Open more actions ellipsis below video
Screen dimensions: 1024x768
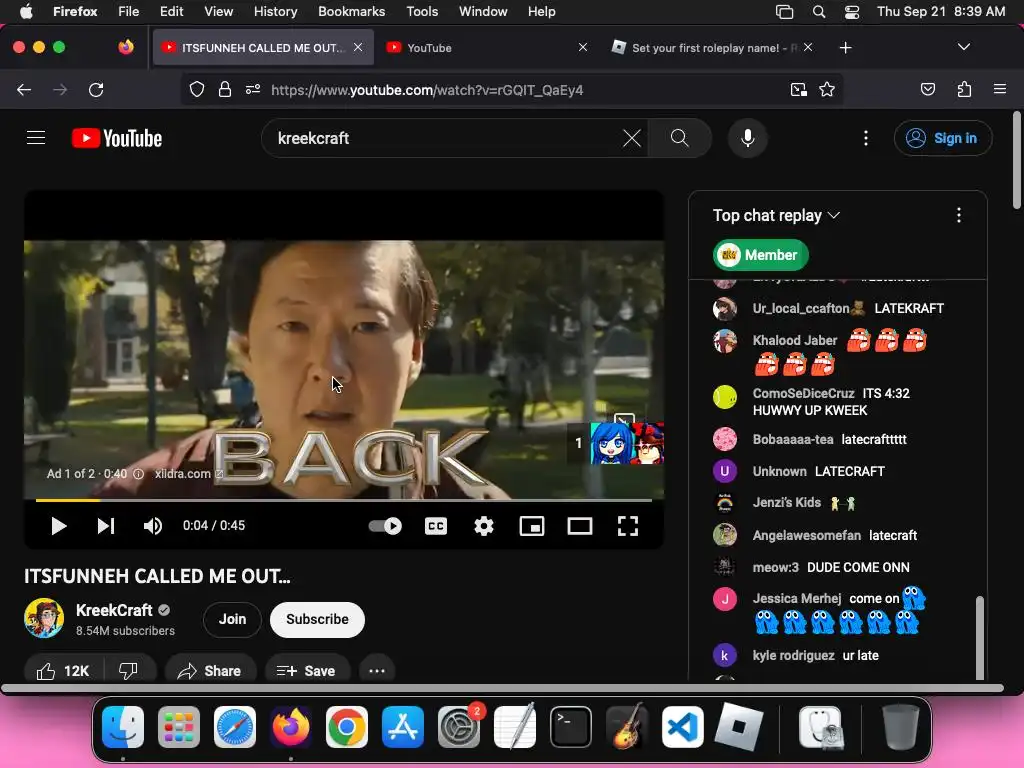click(x=377, y=671)
